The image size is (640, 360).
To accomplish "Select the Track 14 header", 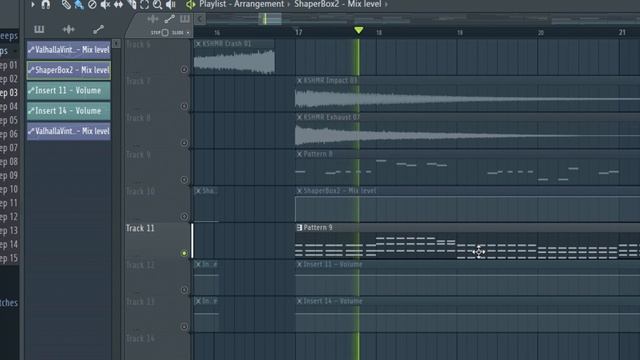I will point(158,347).
